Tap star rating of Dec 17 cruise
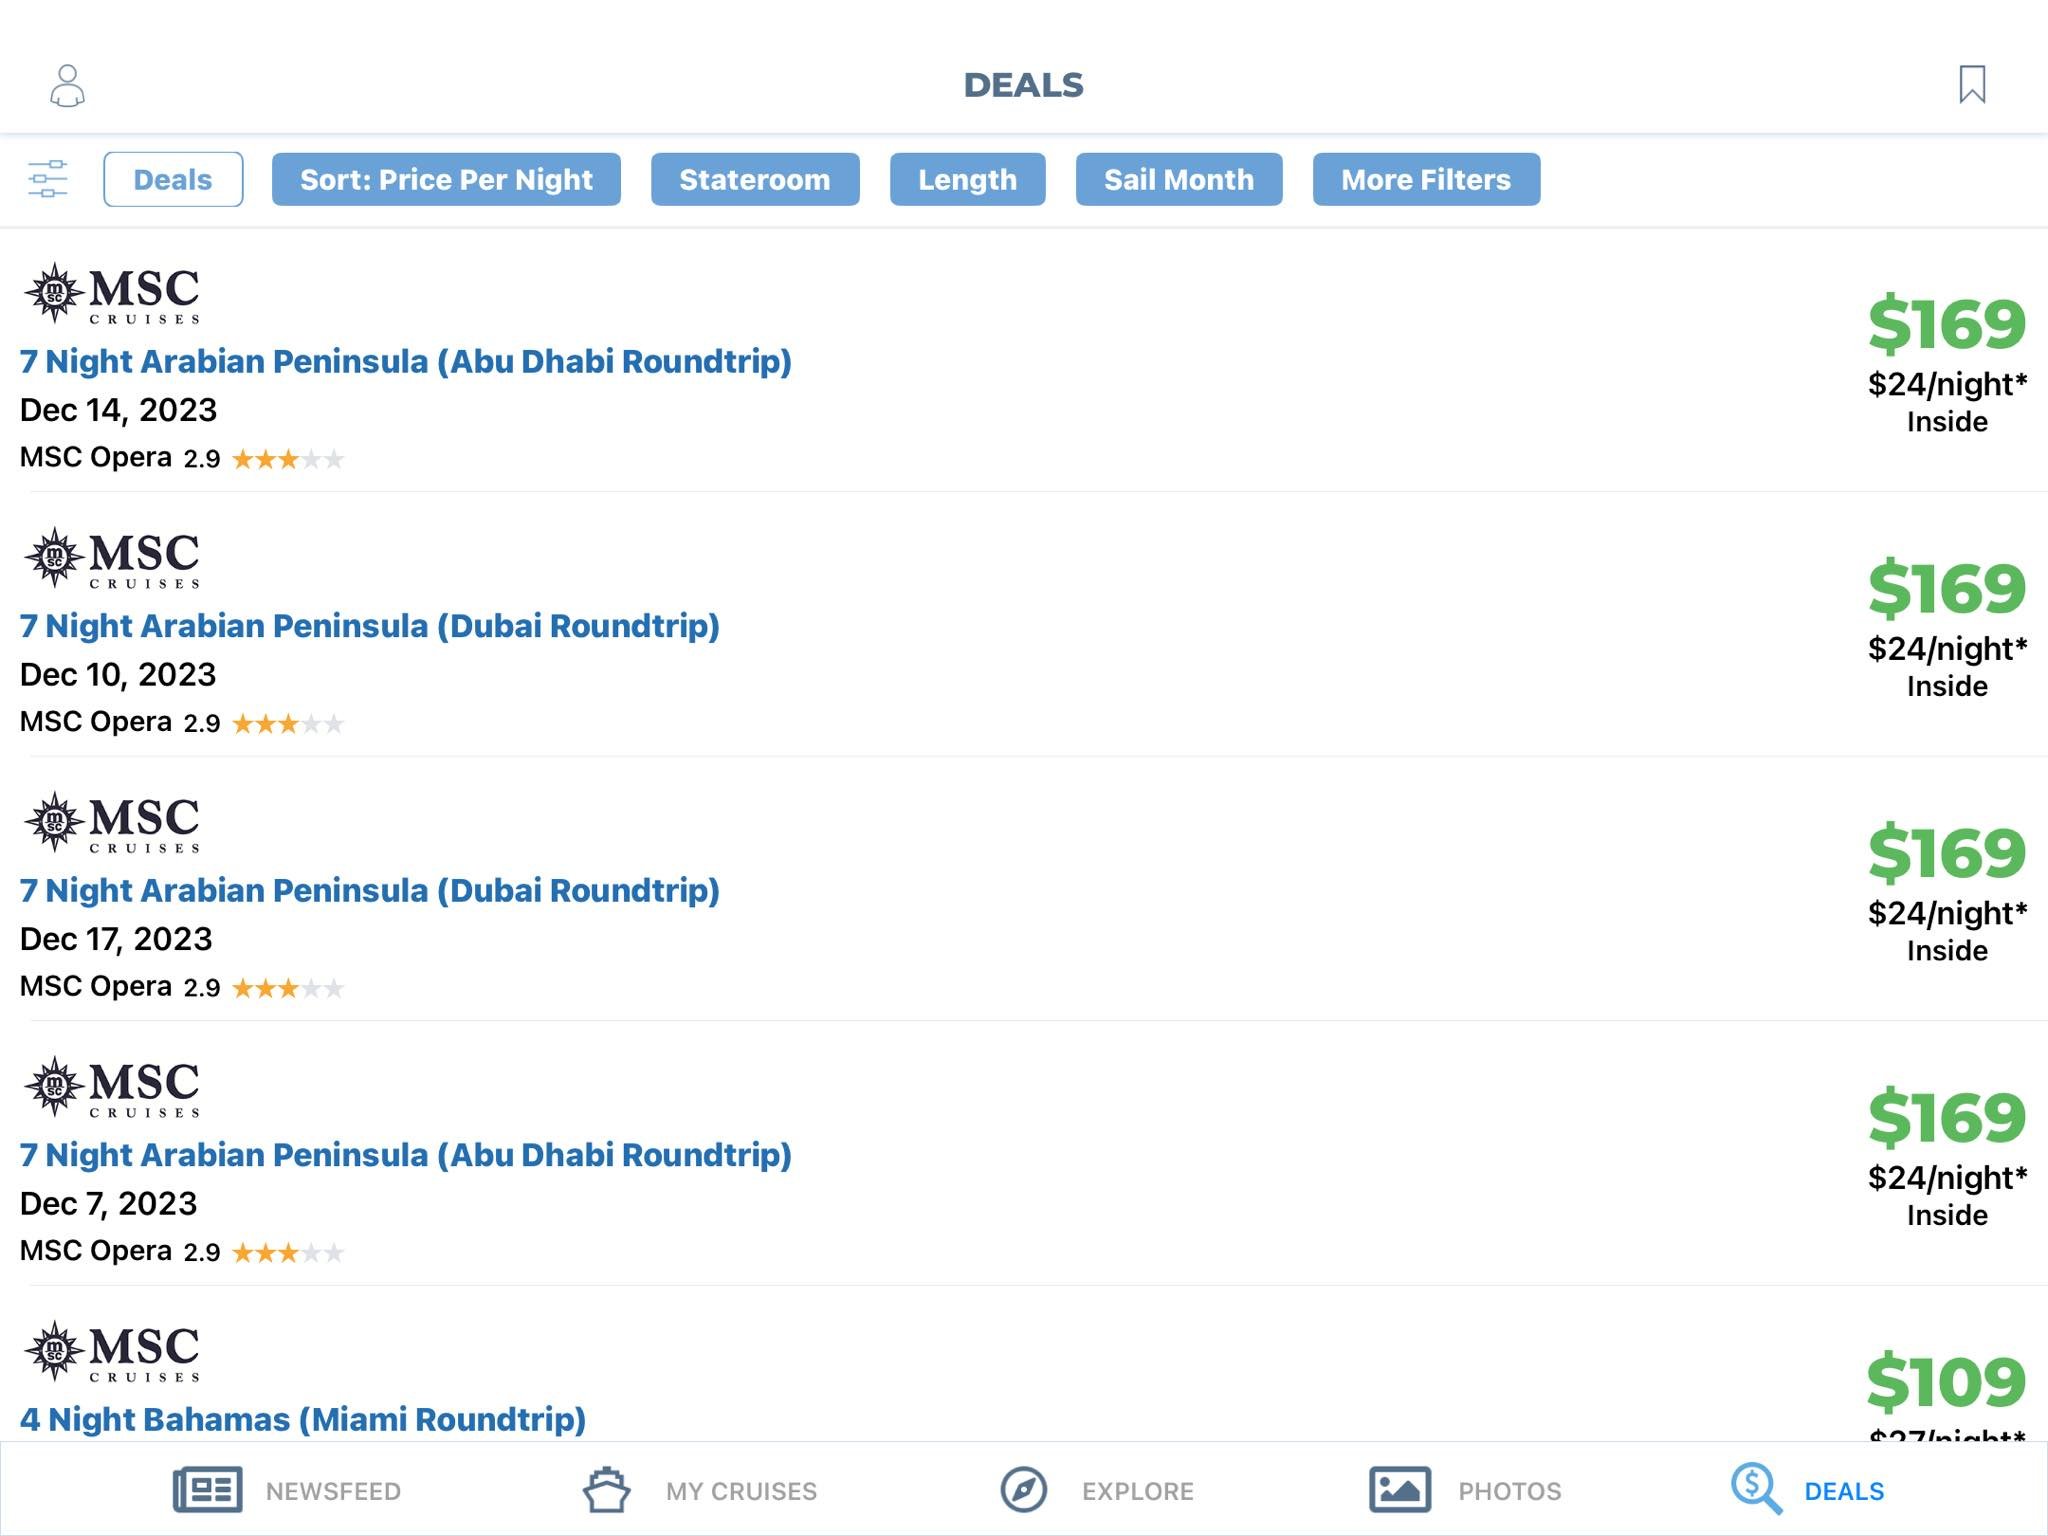This screenshot has width=2048, height=1536. (288, 988)
